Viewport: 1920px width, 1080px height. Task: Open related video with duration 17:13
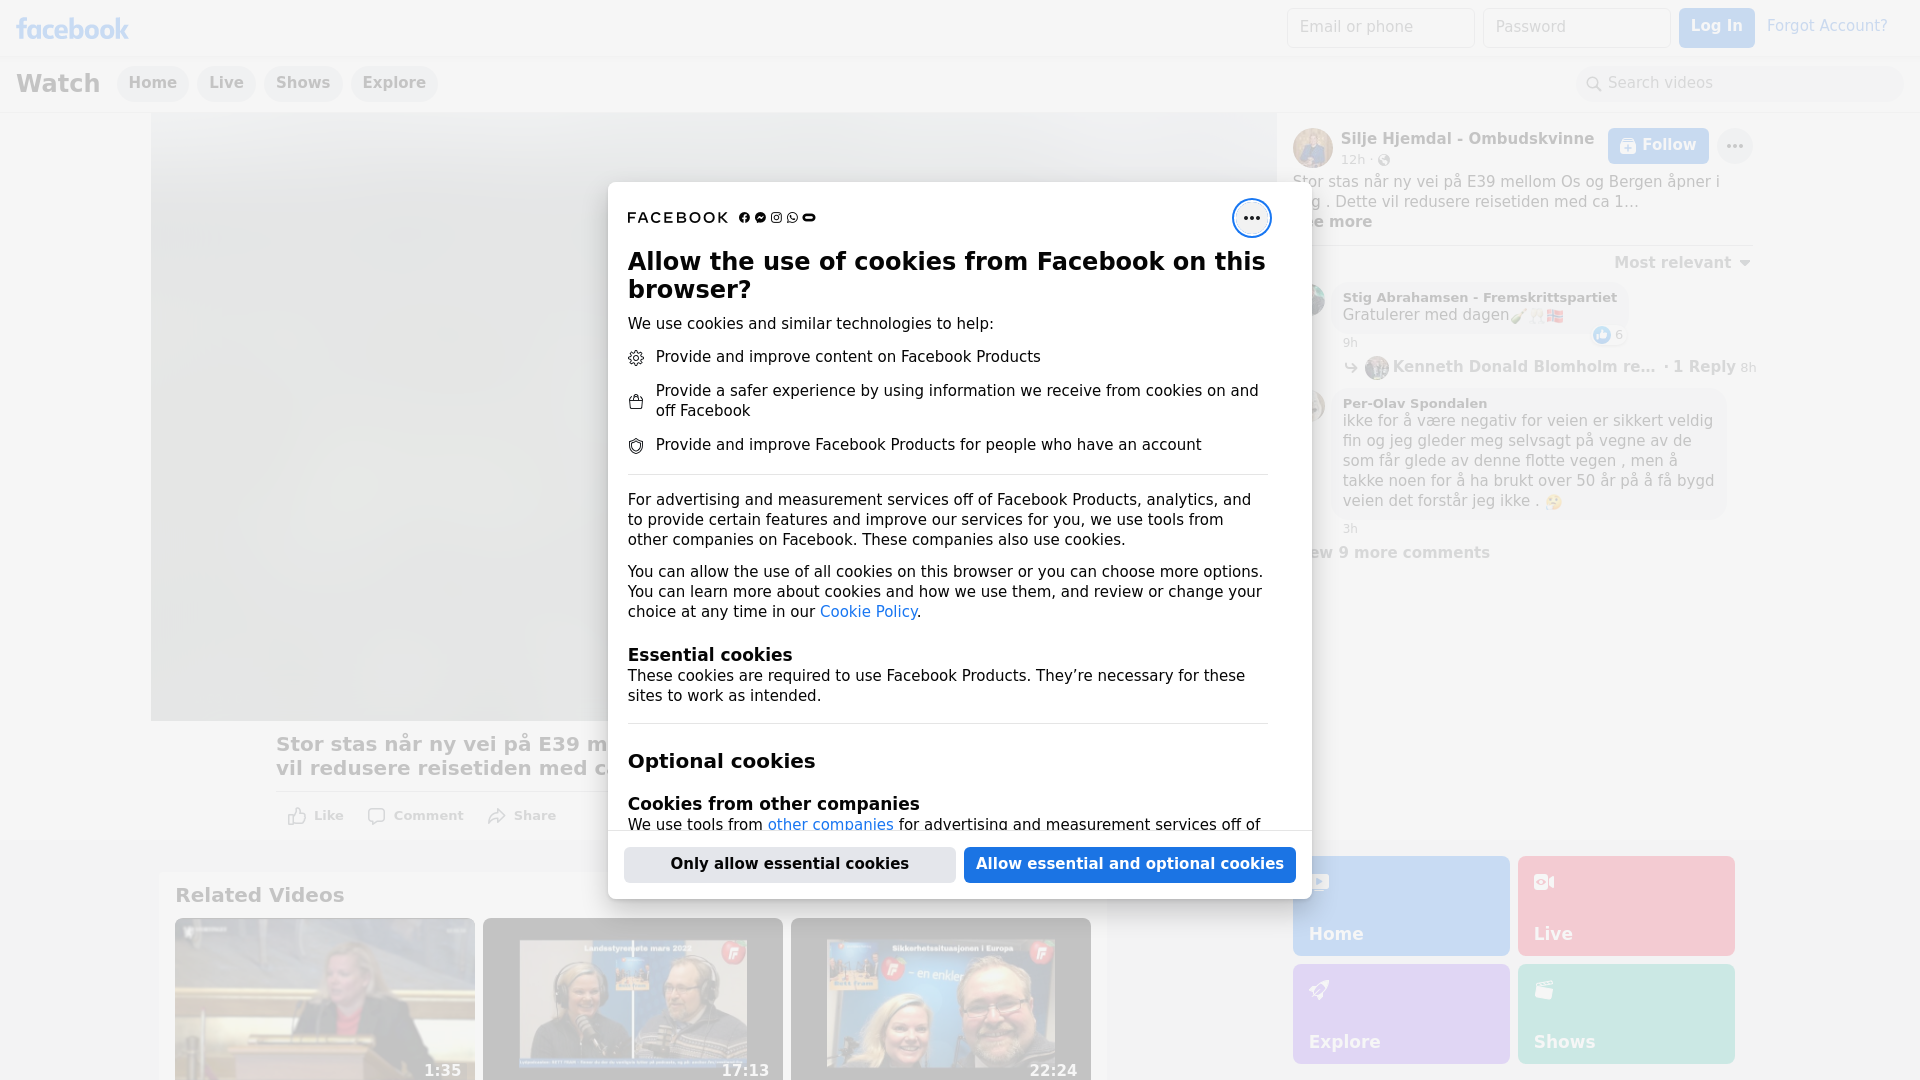click(632, 999)
